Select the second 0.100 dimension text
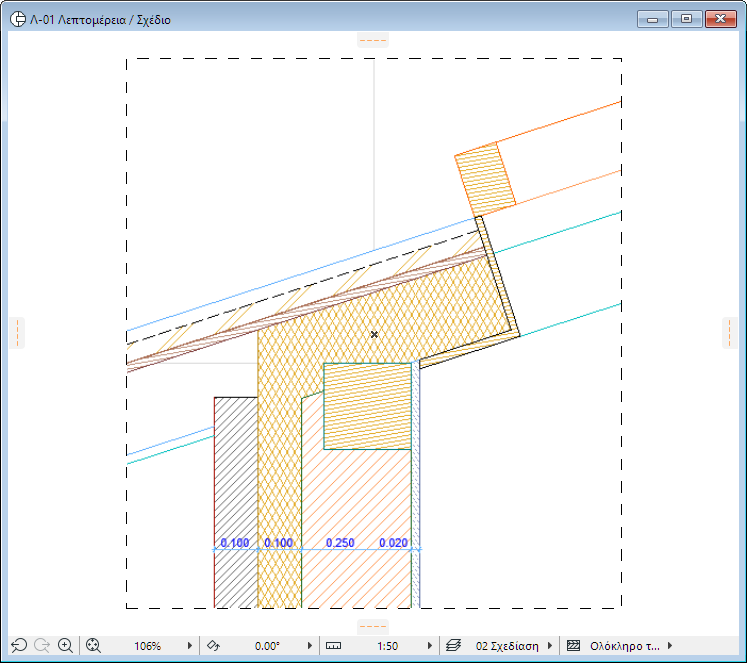This screenshot has width=747, height=663. tap(279, 542)
